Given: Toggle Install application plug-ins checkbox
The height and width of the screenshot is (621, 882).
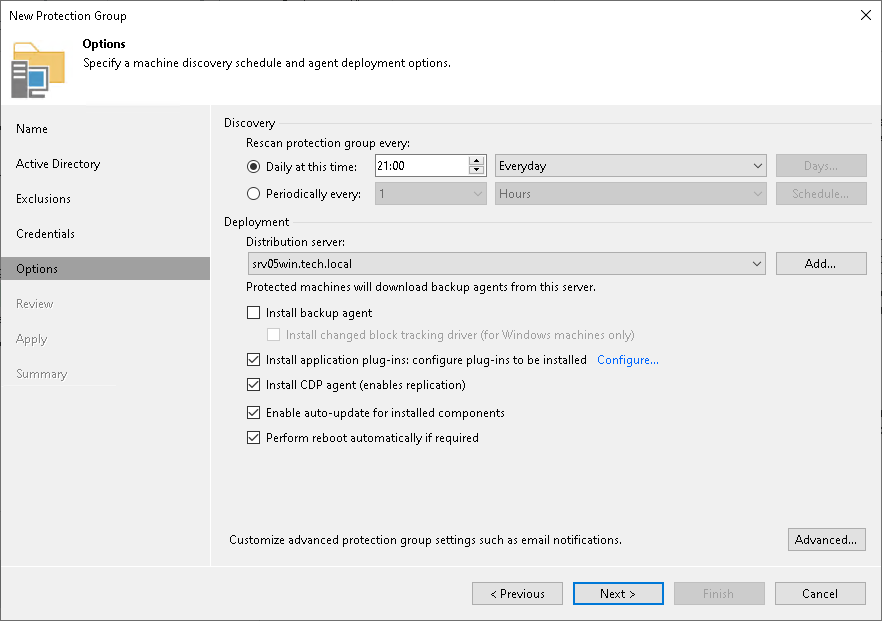Looking at the screenshot, I should click(x=254, y=359).
